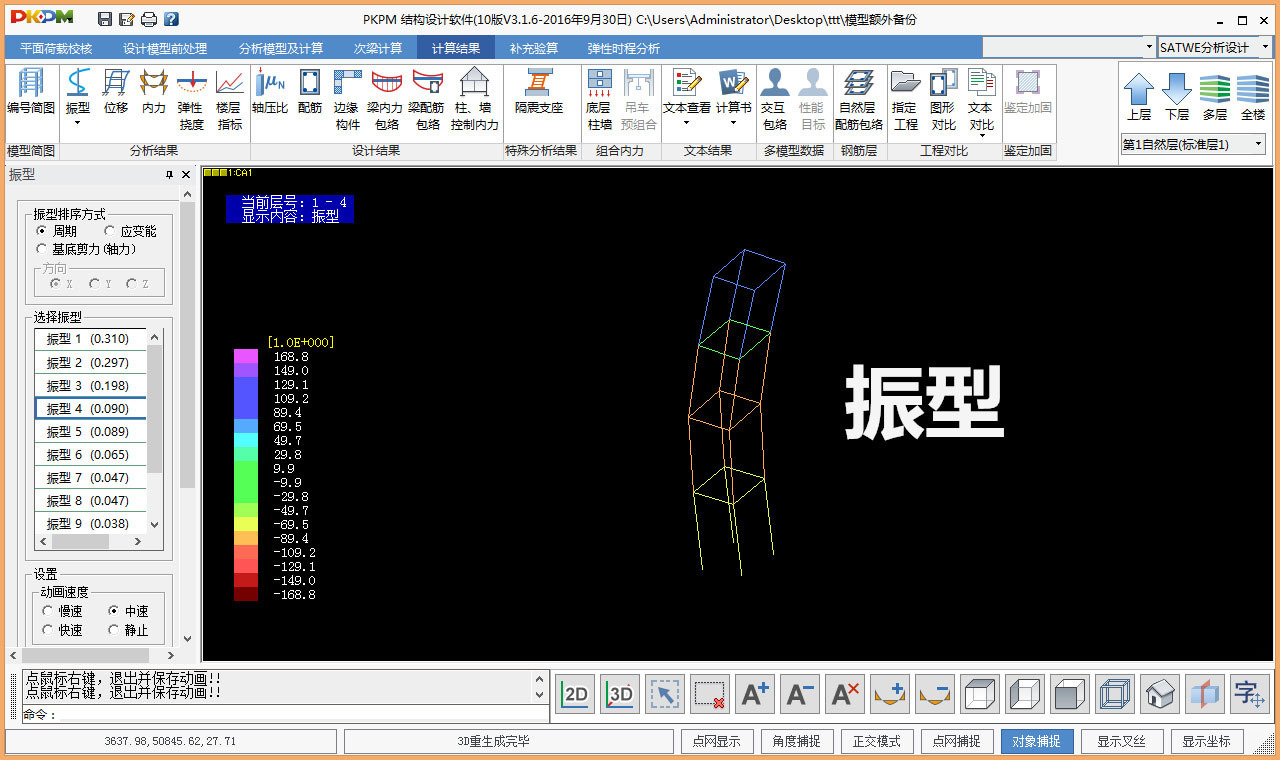Click the 轴压比 icon

(270, 95)
